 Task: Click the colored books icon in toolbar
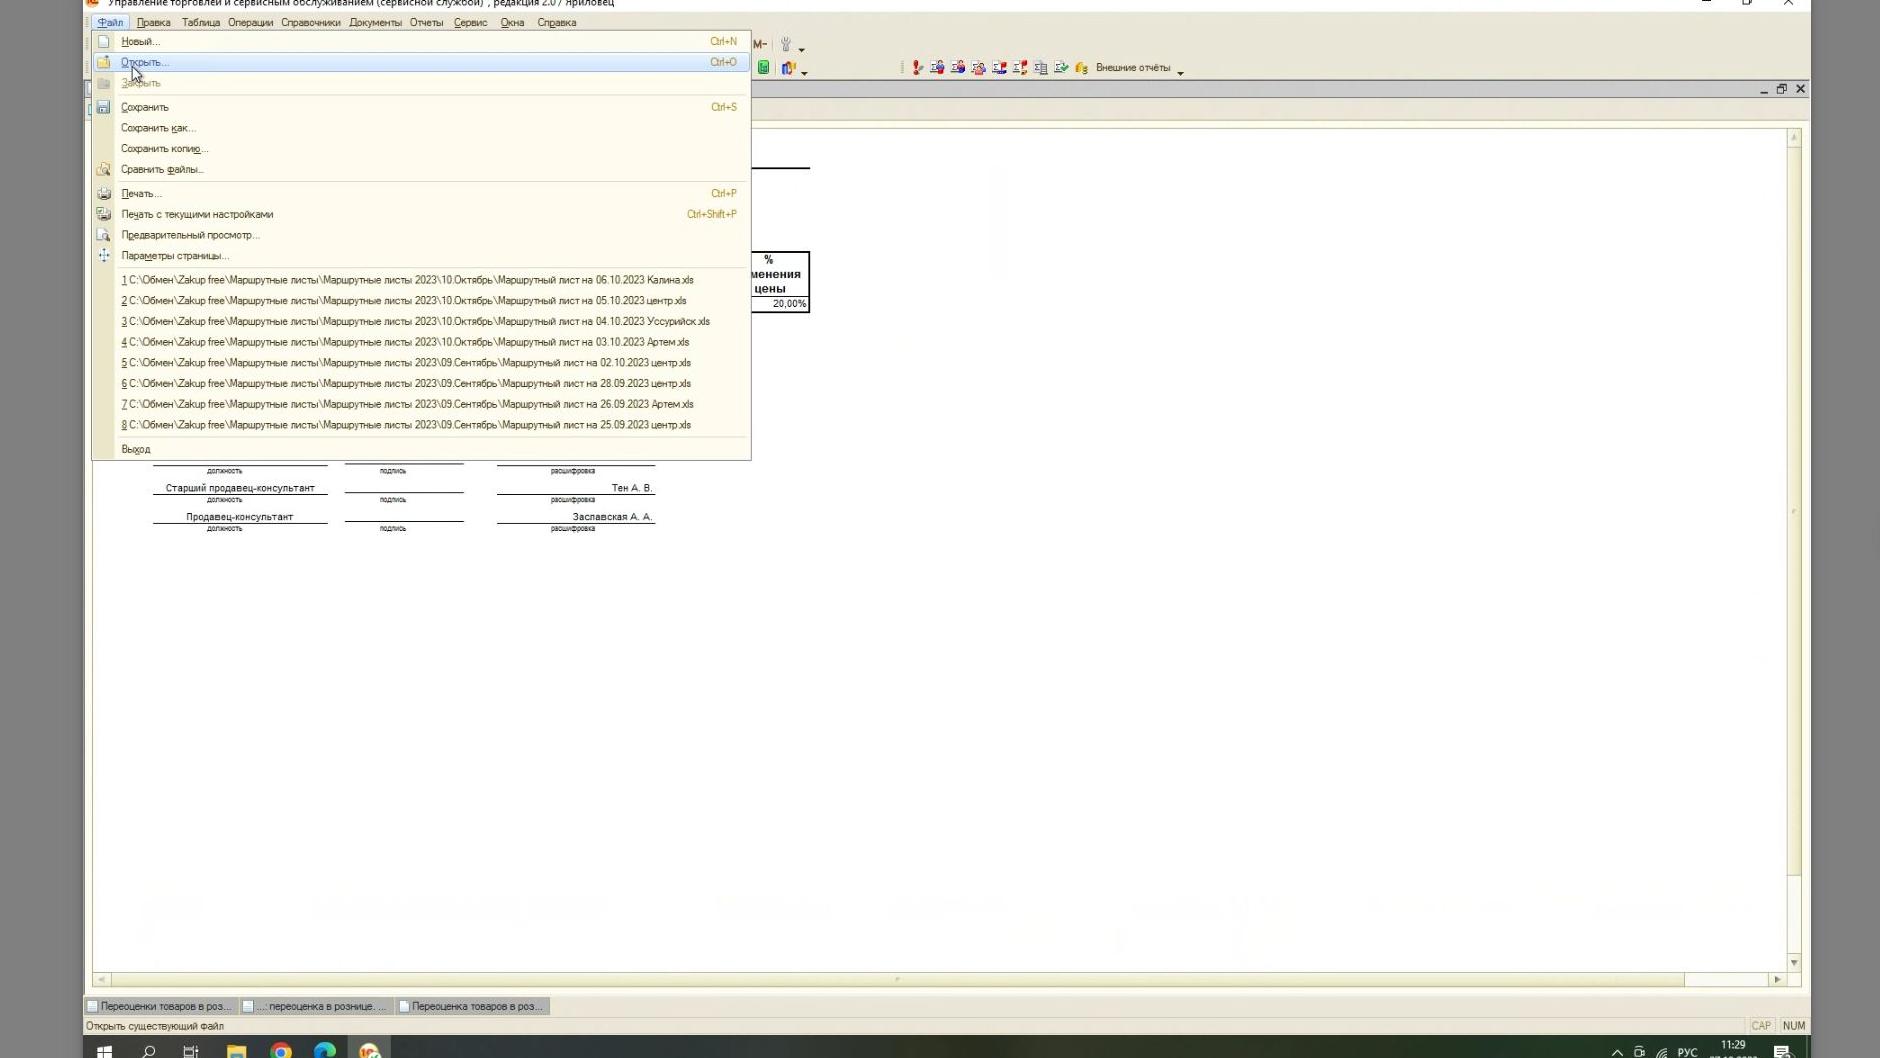point(788,68)
